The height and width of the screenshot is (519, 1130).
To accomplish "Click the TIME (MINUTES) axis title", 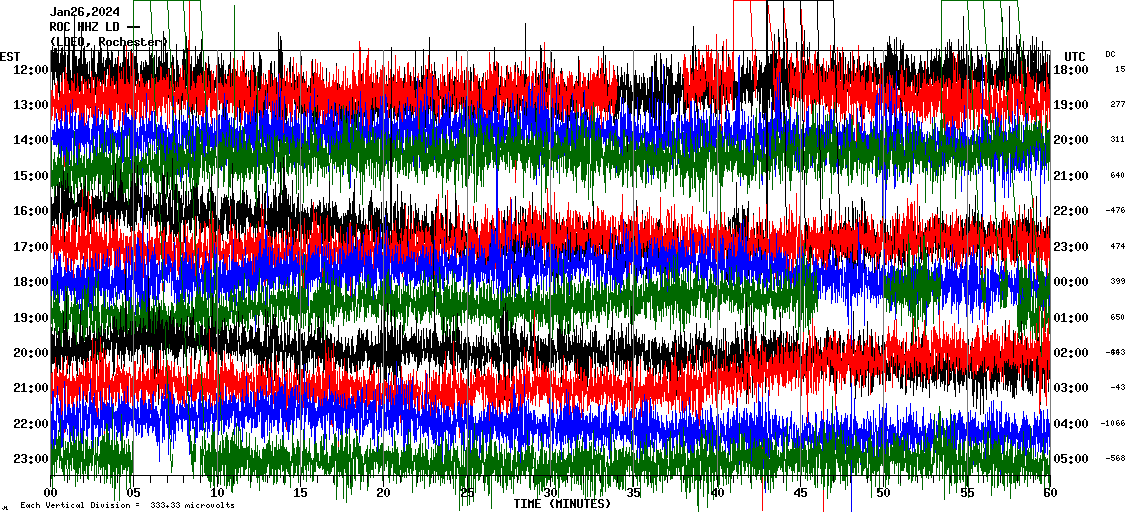I will click(x=562, y=504).
